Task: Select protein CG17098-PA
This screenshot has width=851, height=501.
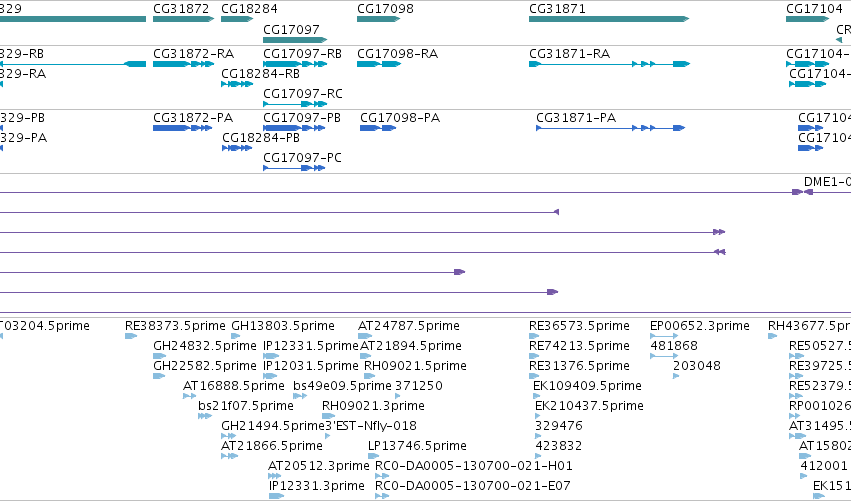Action: [378, 128]
